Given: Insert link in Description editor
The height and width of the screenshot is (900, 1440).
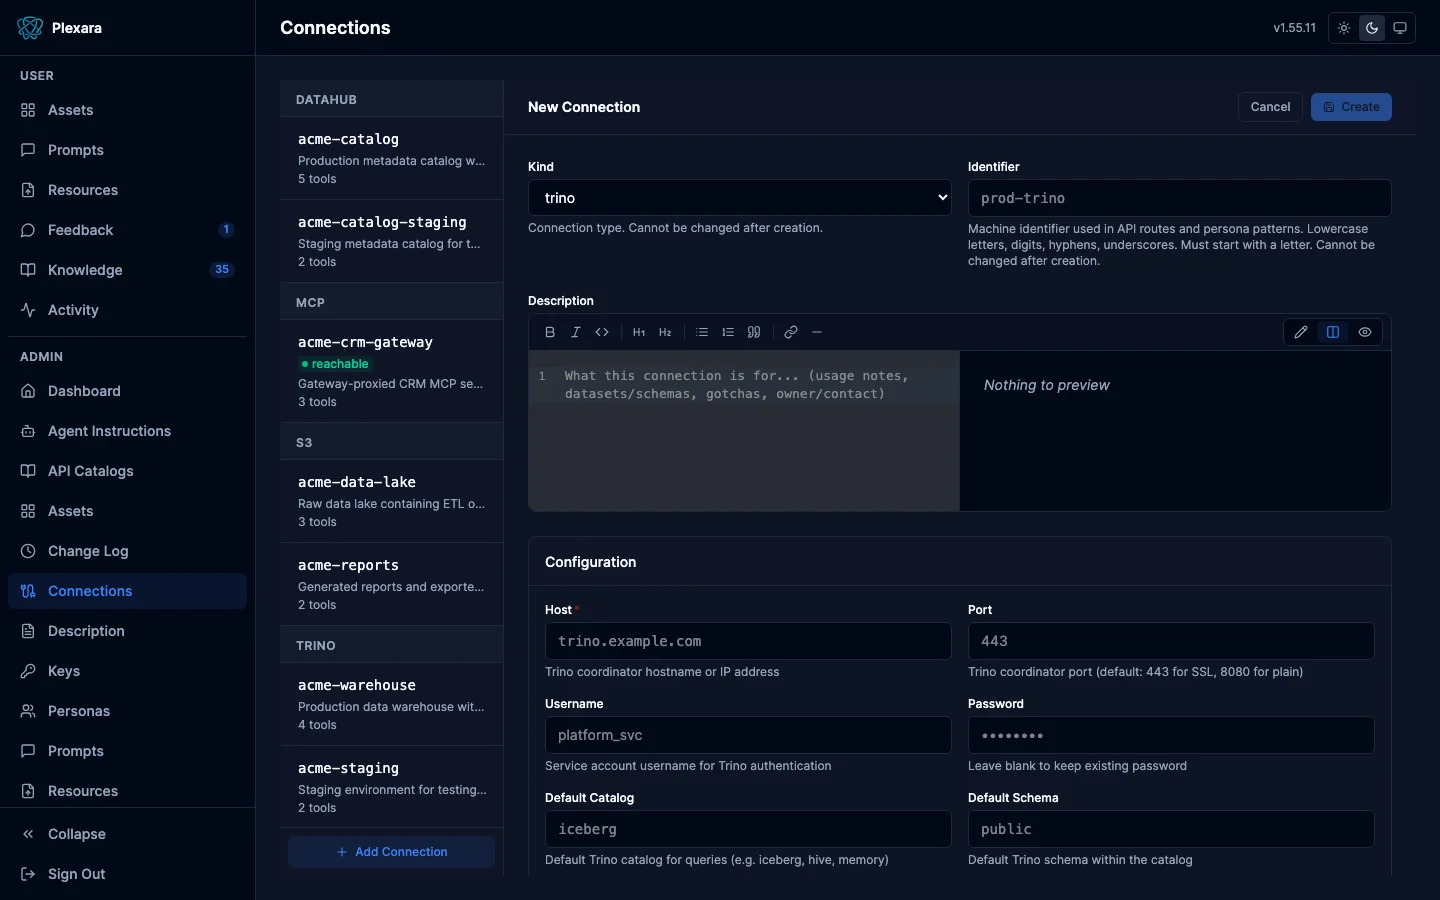Looking at the screenshot, I should [x=791, y=332].
